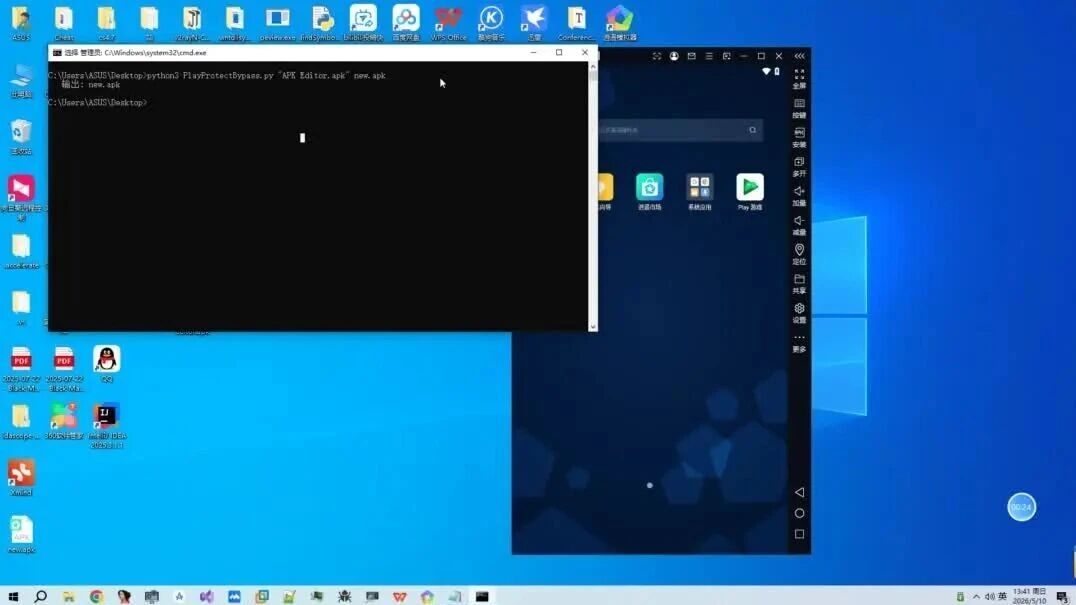Select the Xmind desktop shortcut
Viewport: 1076px width, 605px height.
point(21,477)
